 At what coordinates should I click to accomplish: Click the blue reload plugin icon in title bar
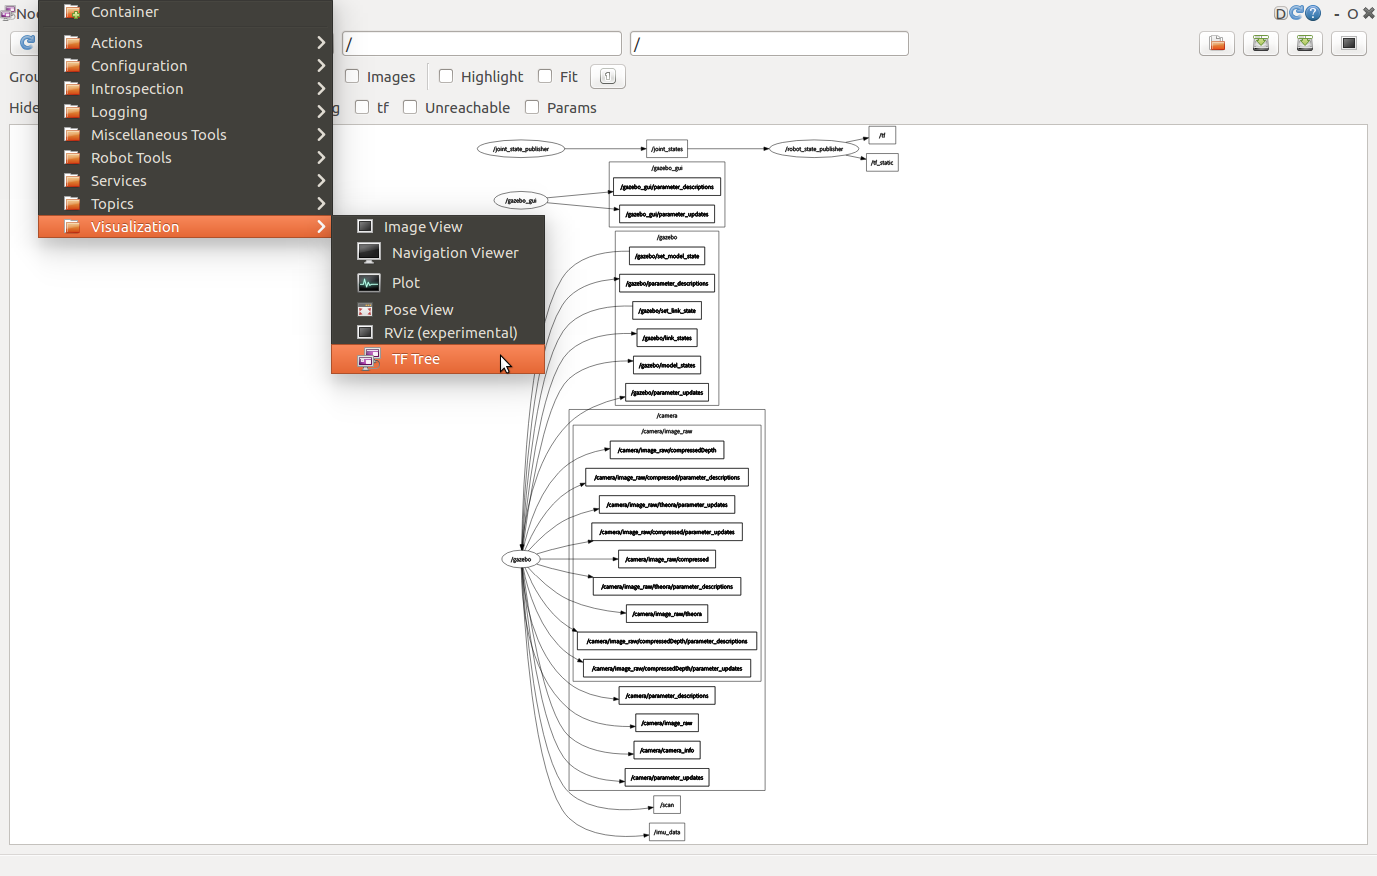[1296, 13]
